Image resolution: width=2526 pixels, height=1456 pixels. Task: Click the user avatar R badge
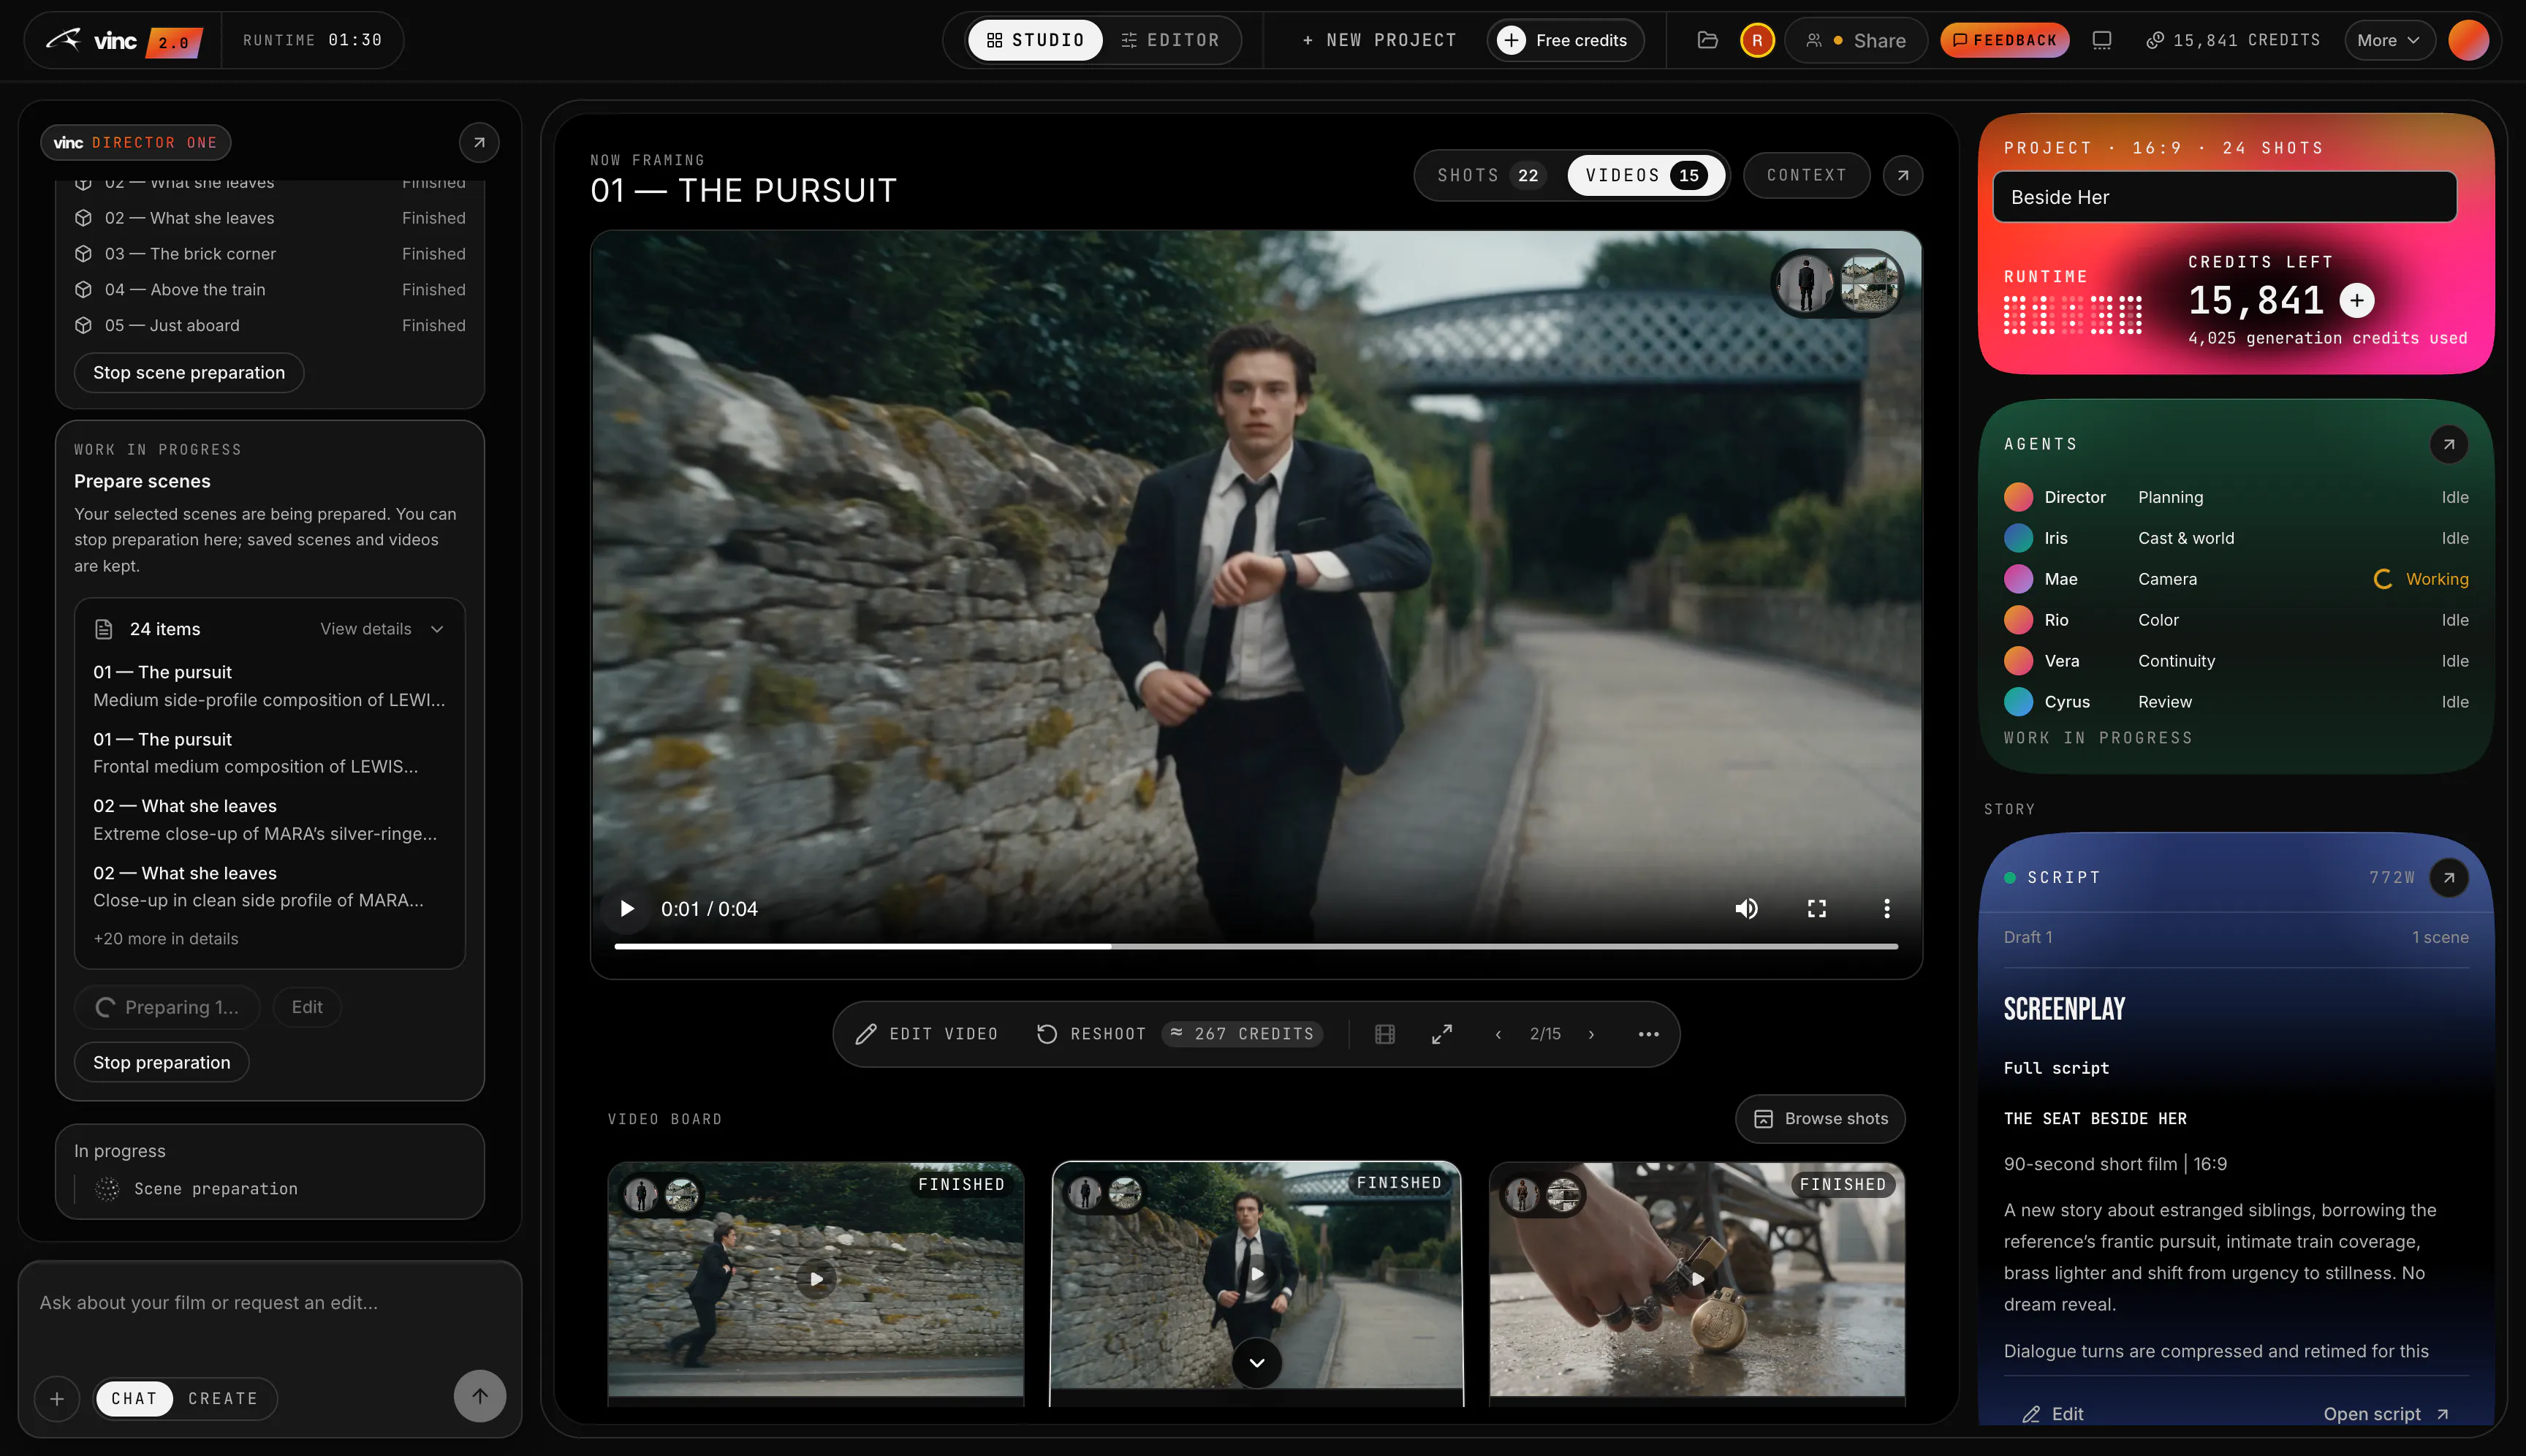1757,40
